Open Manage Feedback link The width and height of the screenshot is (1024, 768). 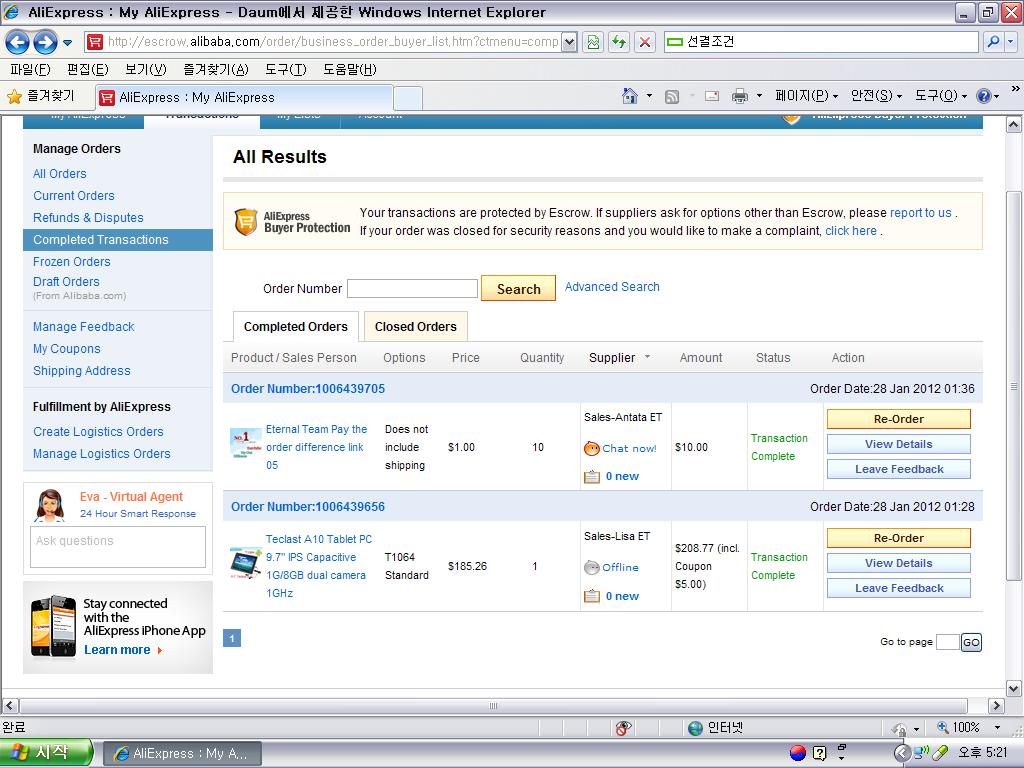(84, 327)
